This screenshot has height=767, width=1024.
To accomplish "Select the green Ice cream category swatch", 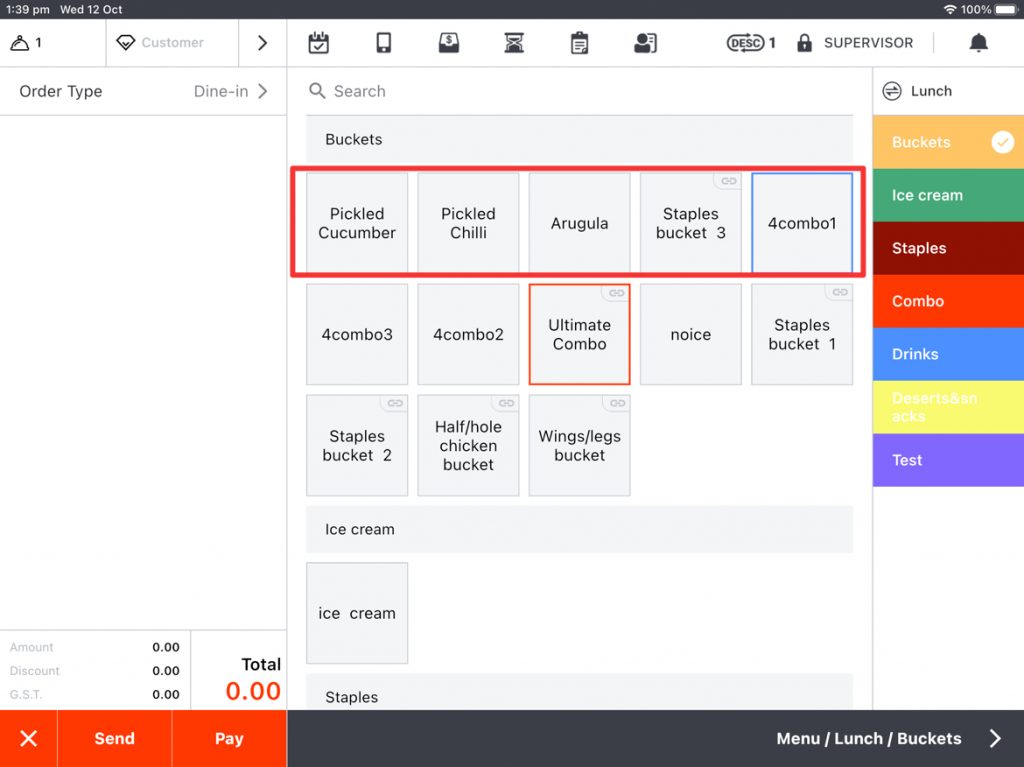I will pyautogui.click(x=948, y=195).
